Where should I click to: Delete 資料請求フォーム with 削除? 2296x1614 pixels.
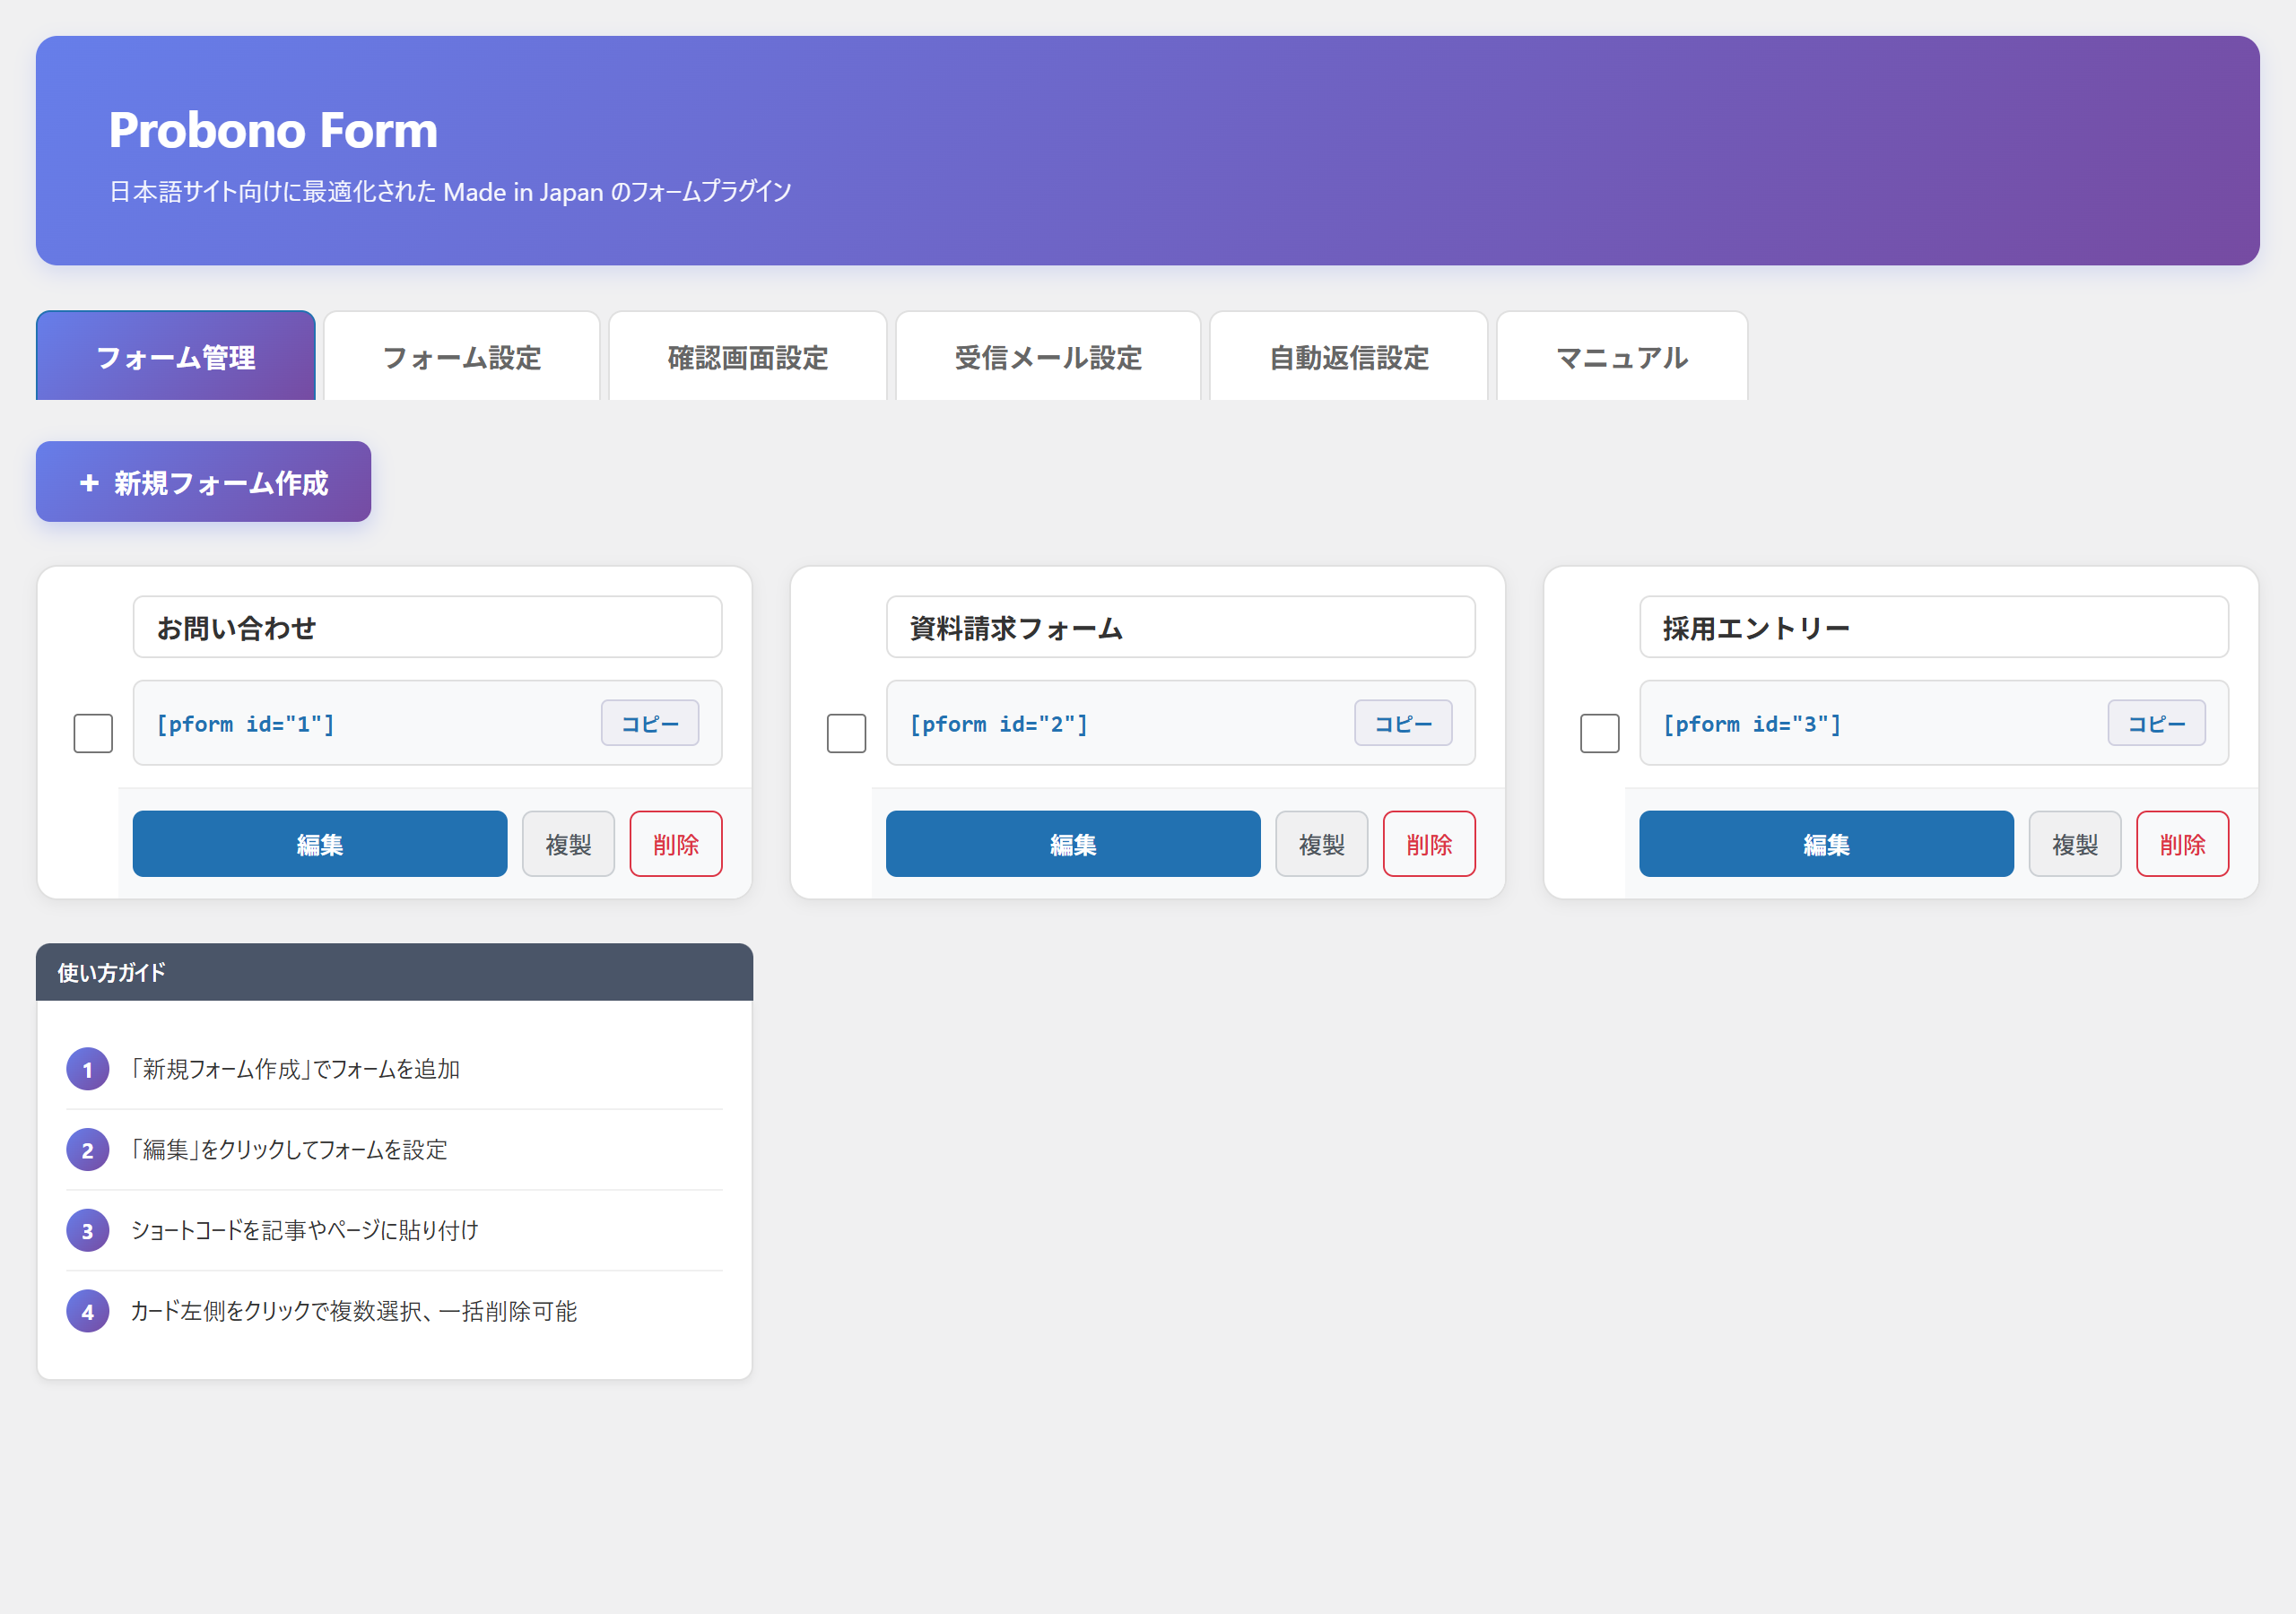1429,844
